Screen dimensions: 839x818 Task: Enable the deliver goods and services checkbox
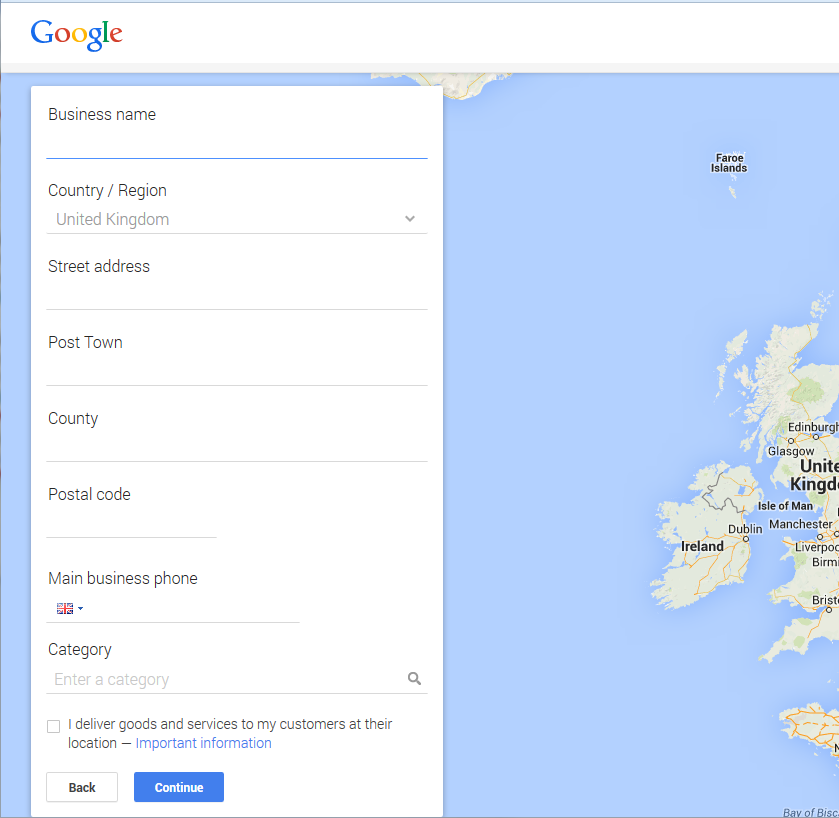tap(54, 726)
